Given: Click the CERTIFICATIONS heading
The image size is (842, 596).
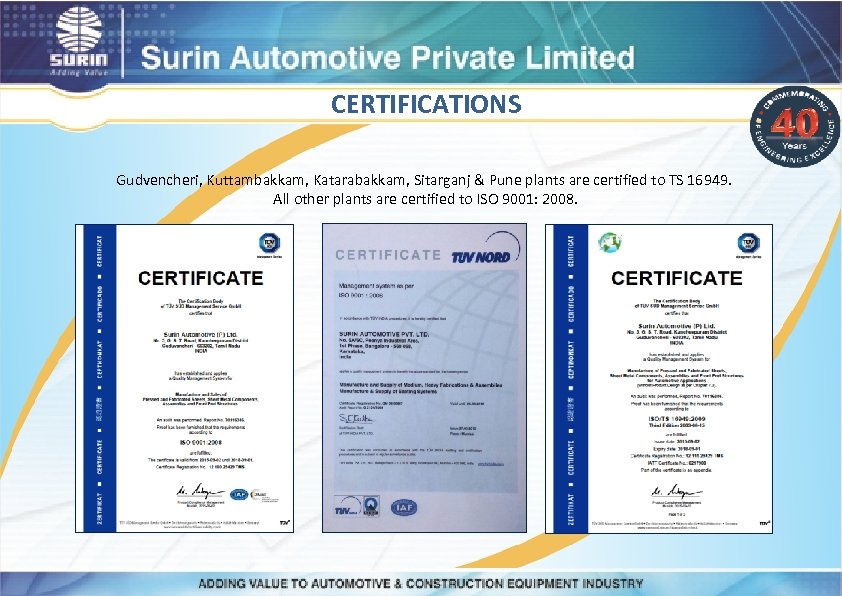Looking at the screenshot, I should (426, 104).
